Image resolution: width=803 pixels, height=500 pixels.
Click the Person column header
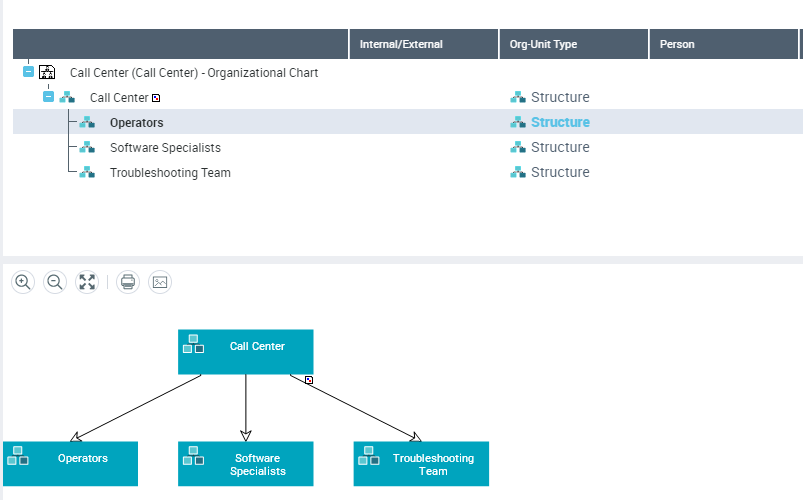pos(677,44)
